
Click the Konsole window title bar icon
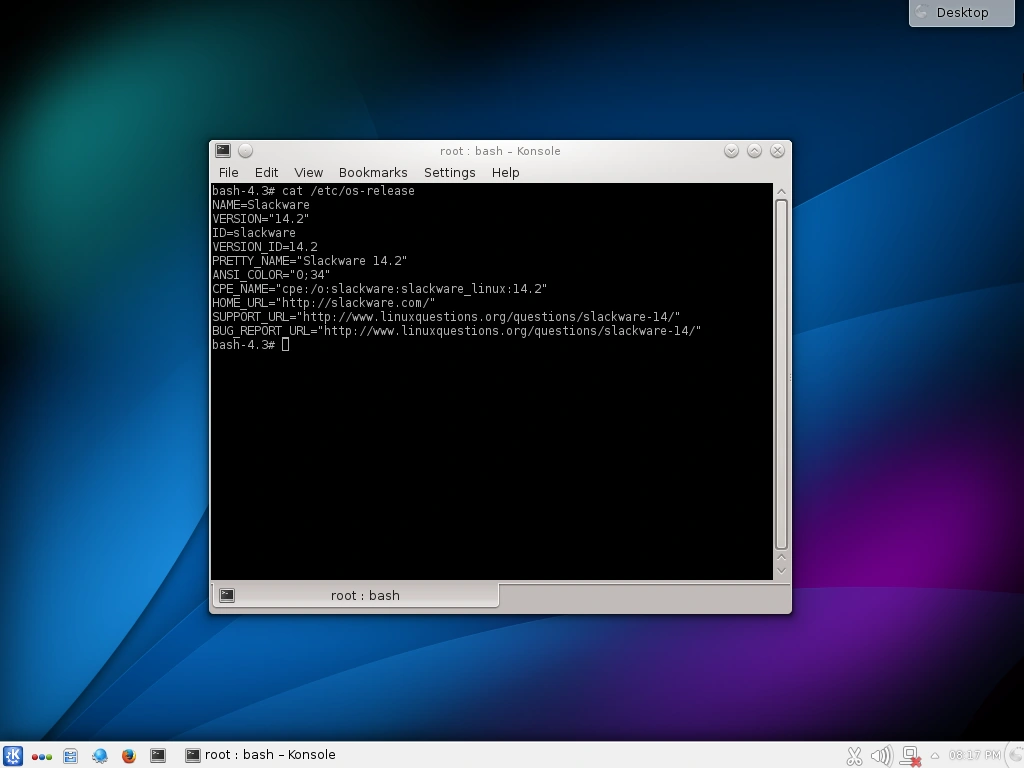click(x=222, y=150)
